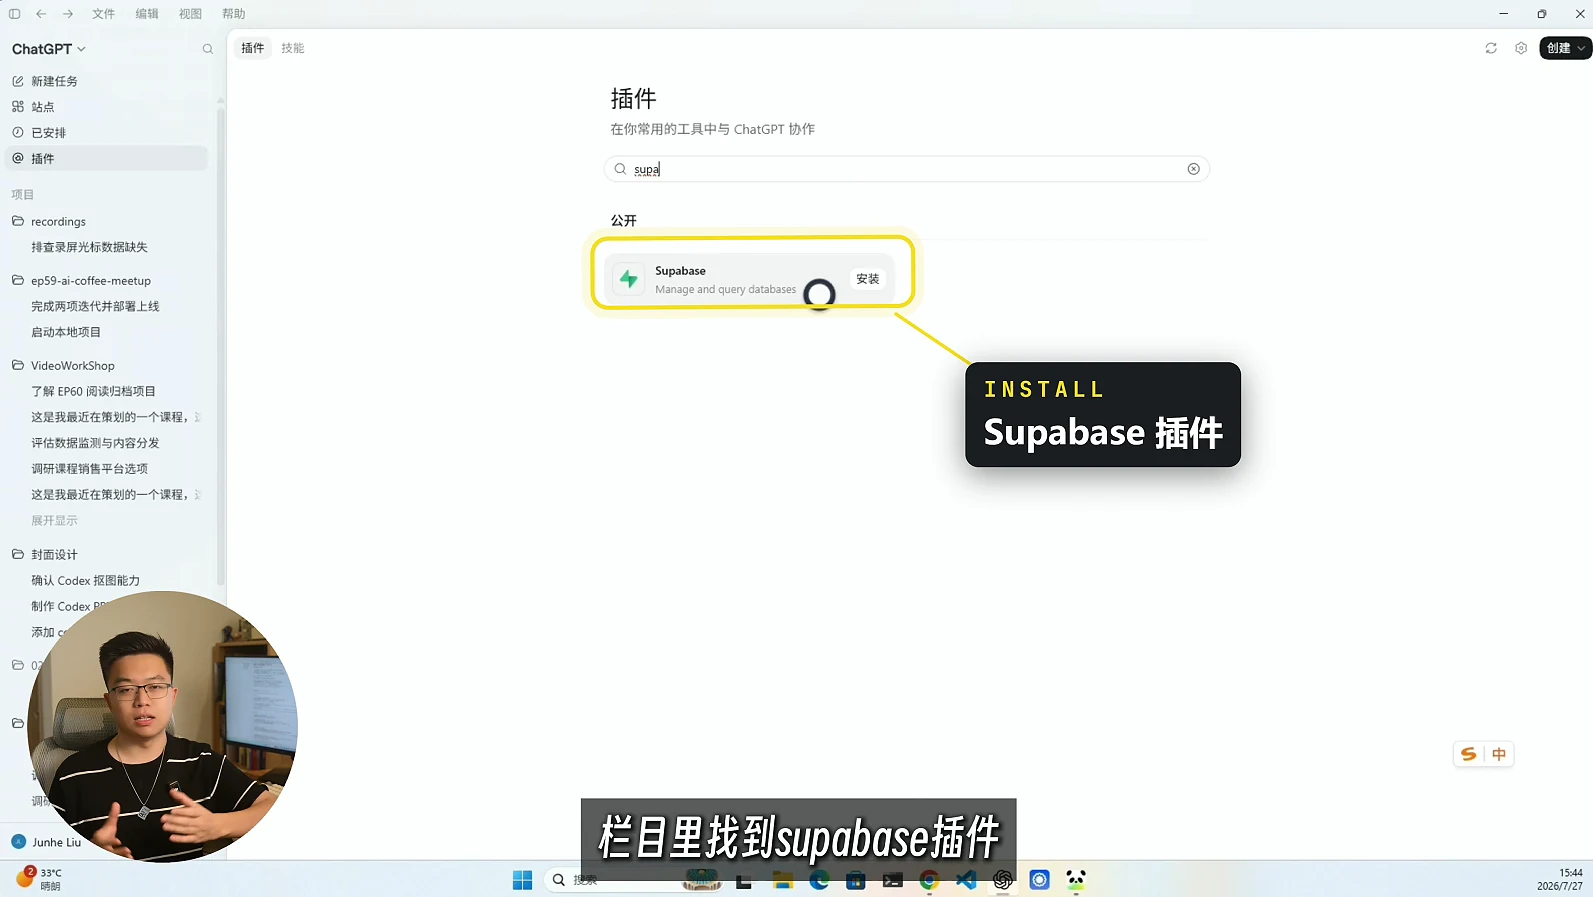Open the Windows Start button
Screen dimensions: 1593x897
click(x=522, y=880)
